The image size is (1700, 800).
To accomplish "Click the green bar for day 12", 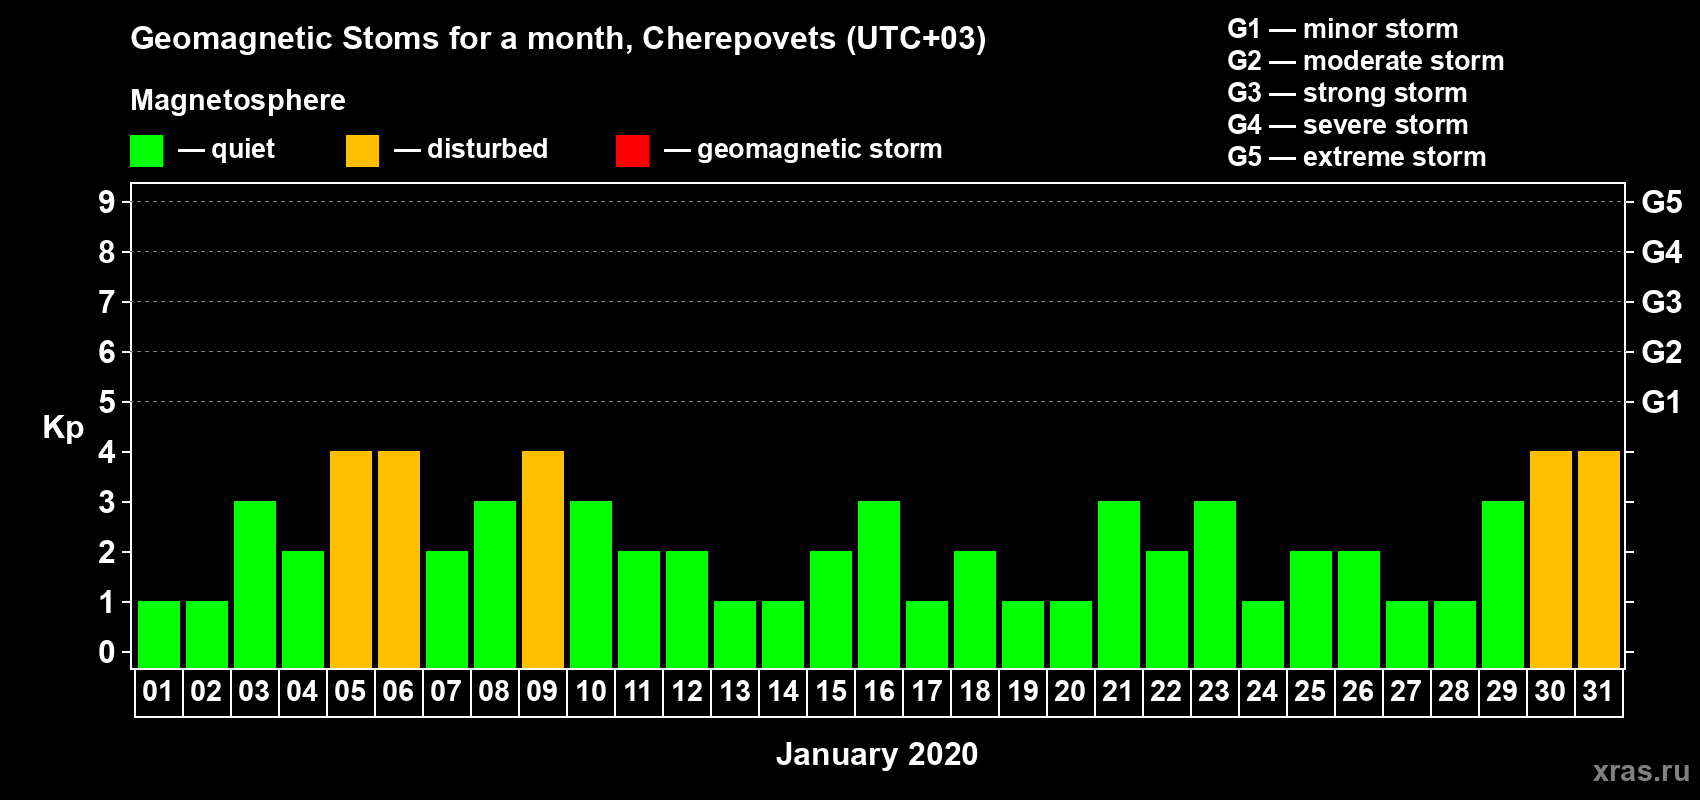I will coord(687,610).
